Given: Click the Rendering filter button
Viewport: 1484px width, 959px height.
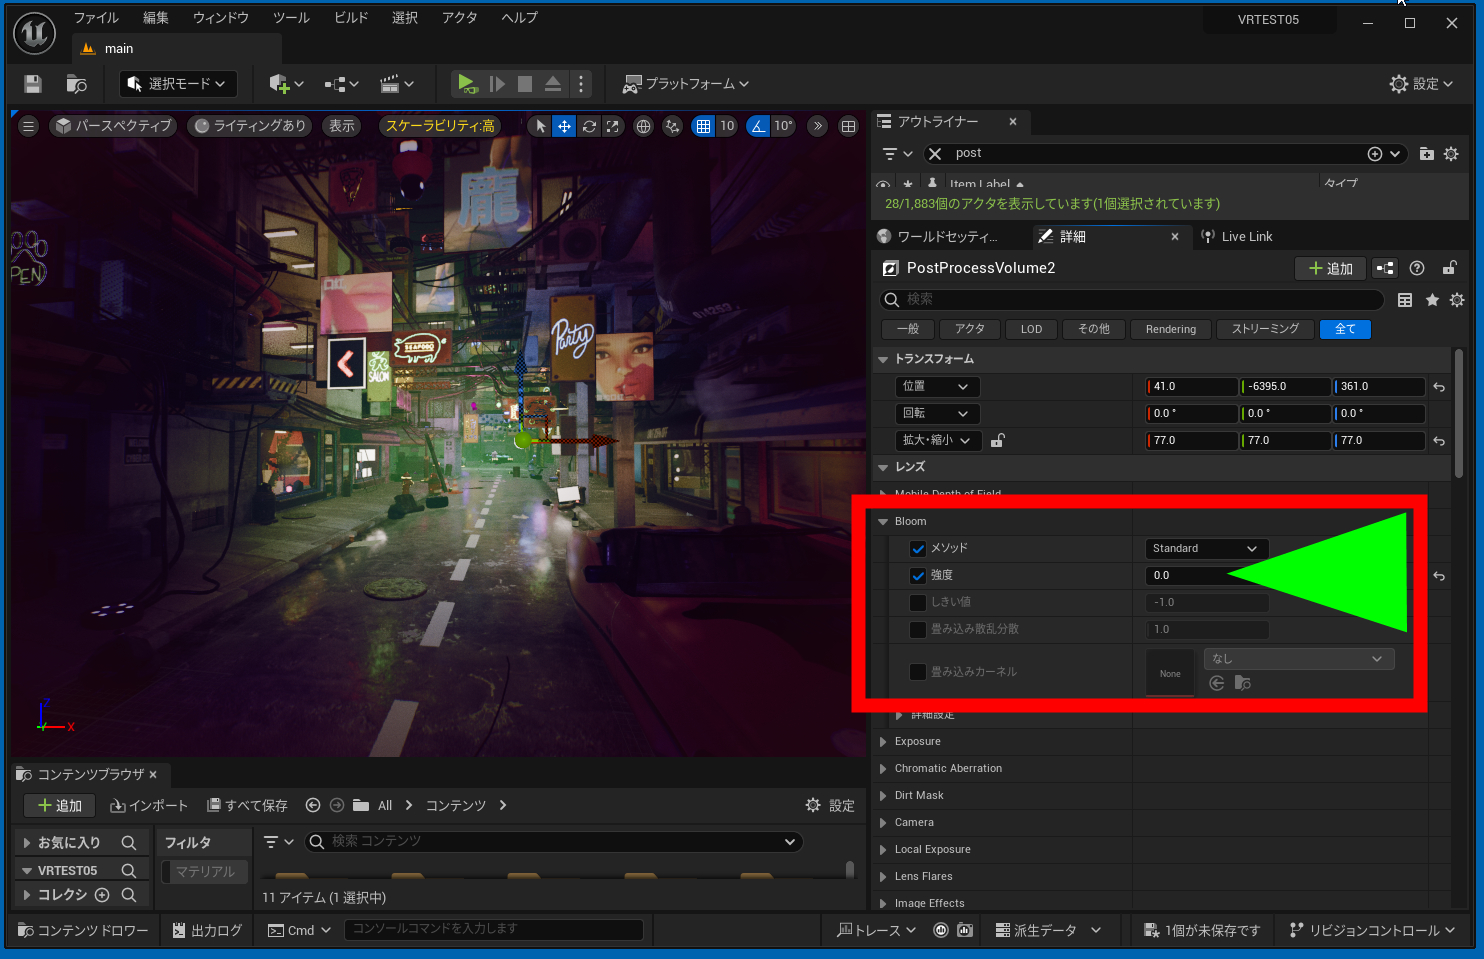Looking at the screenshot, I should tap(1170, 330).
